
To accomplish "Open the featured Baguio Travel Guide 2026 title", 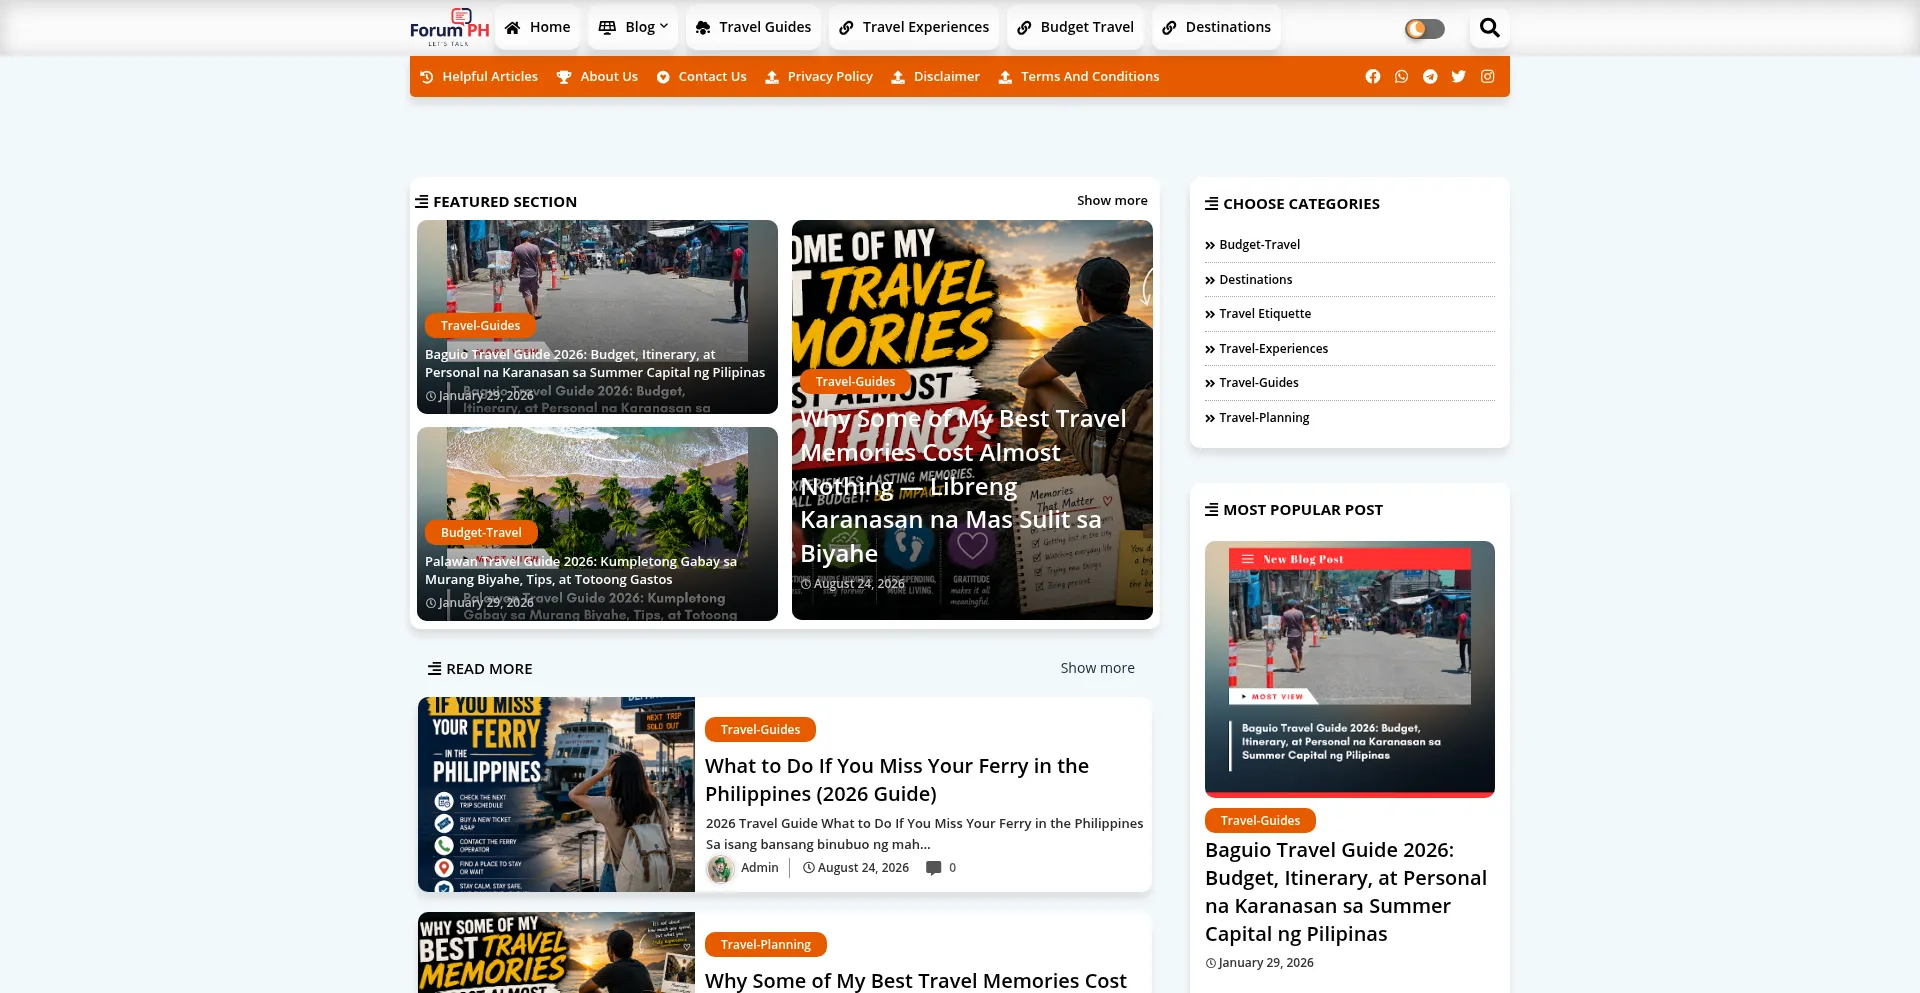I will click(x=595, y=364).
